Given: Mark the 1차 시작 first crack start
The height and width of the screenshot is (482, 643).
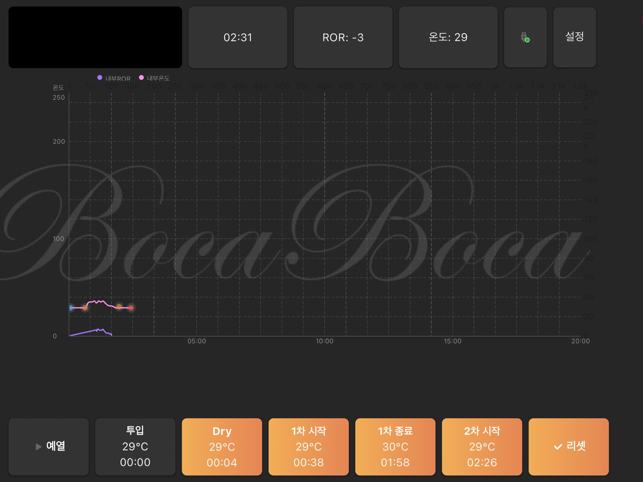Looking at the screenshot, I should pos(308,446).
